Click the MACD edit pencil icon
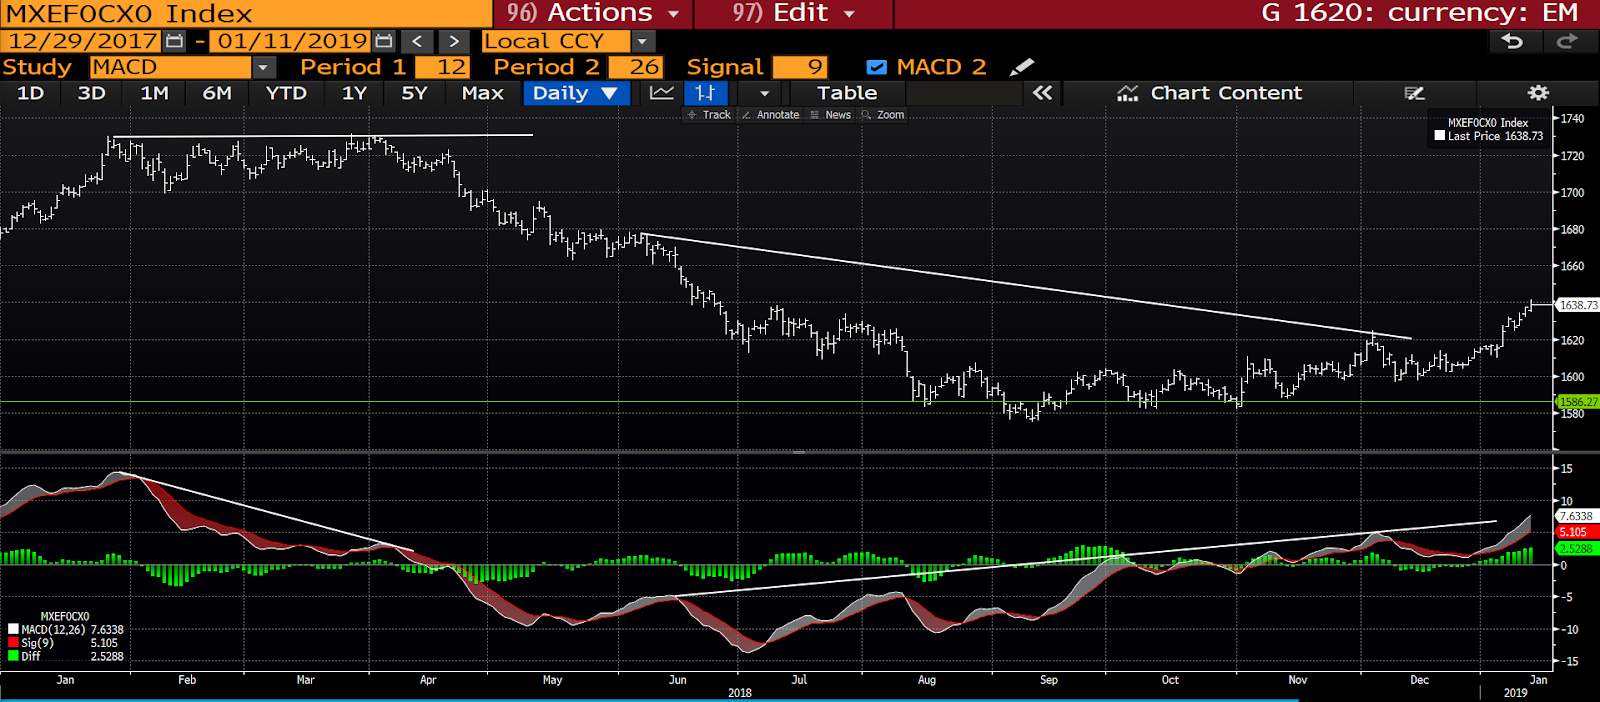This screenshot has width=1600, height=702. coord(1021,67)
